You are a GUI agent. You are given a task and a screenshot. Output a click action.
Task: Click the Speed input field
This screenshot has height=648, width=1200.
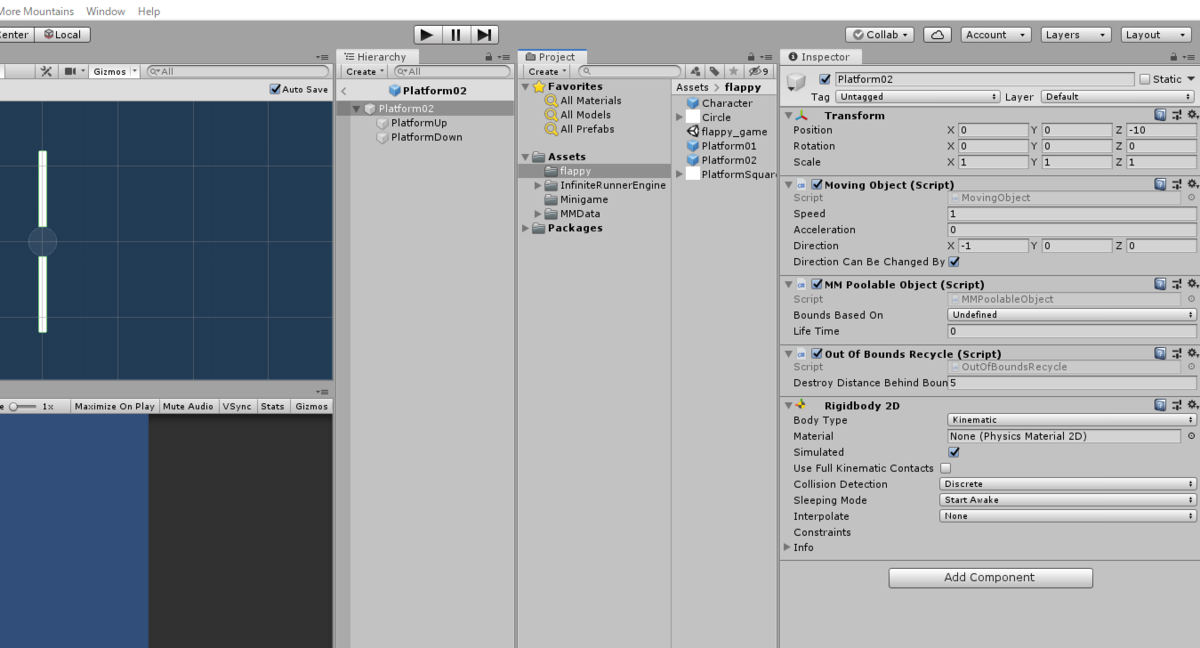pyautogui.click(x=1072, y=214)
